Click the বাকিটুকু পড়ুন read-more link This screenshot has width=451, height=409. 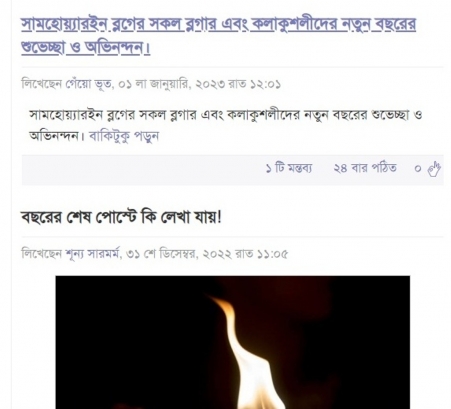124,136
